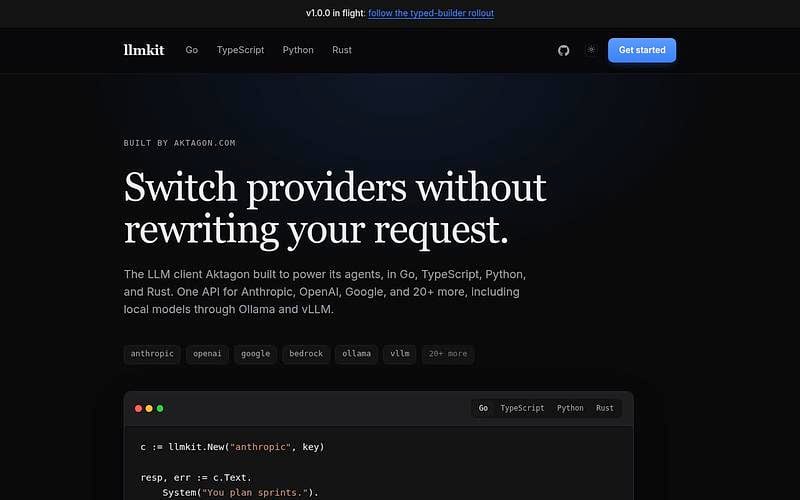
Task: Switch code sample to TypeScript tab
Action: pyautogui.click(x=522, y=408)
